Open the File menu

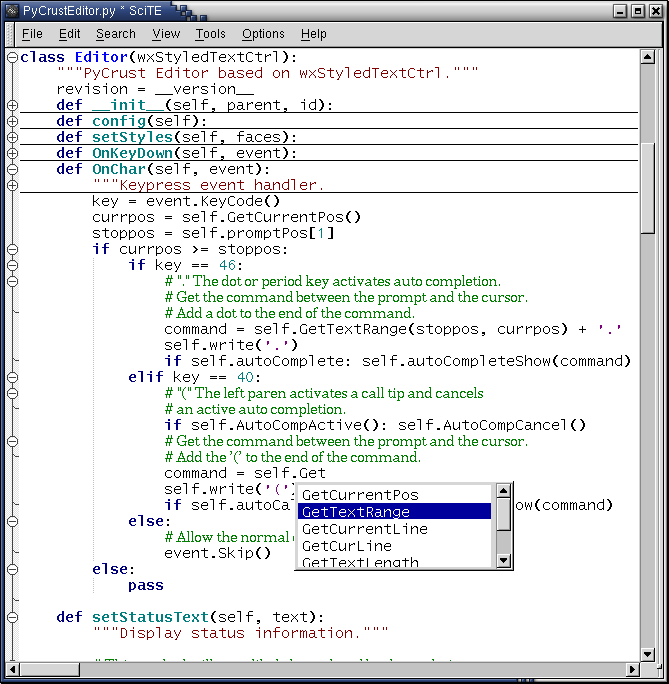[32, 34]
